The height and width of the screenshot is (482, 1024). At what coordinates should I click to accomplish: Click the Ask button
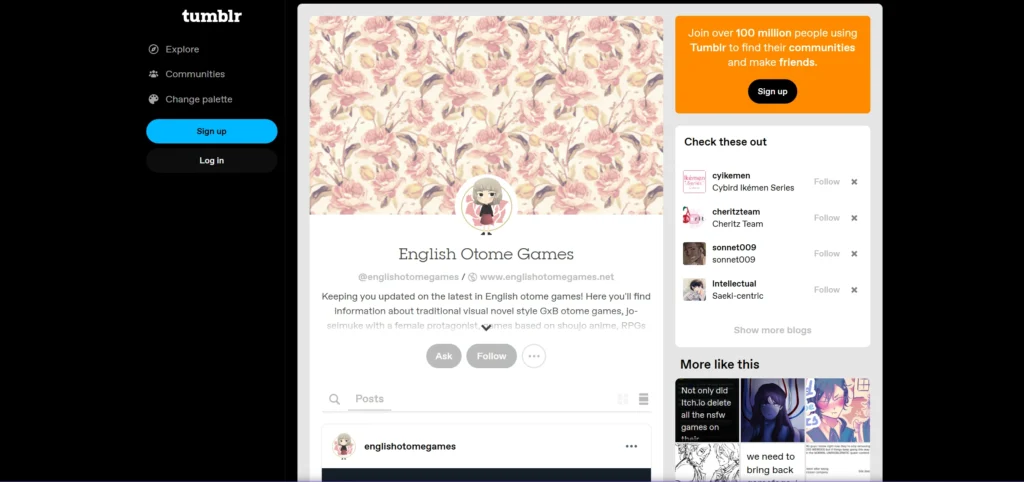(443, 356)
